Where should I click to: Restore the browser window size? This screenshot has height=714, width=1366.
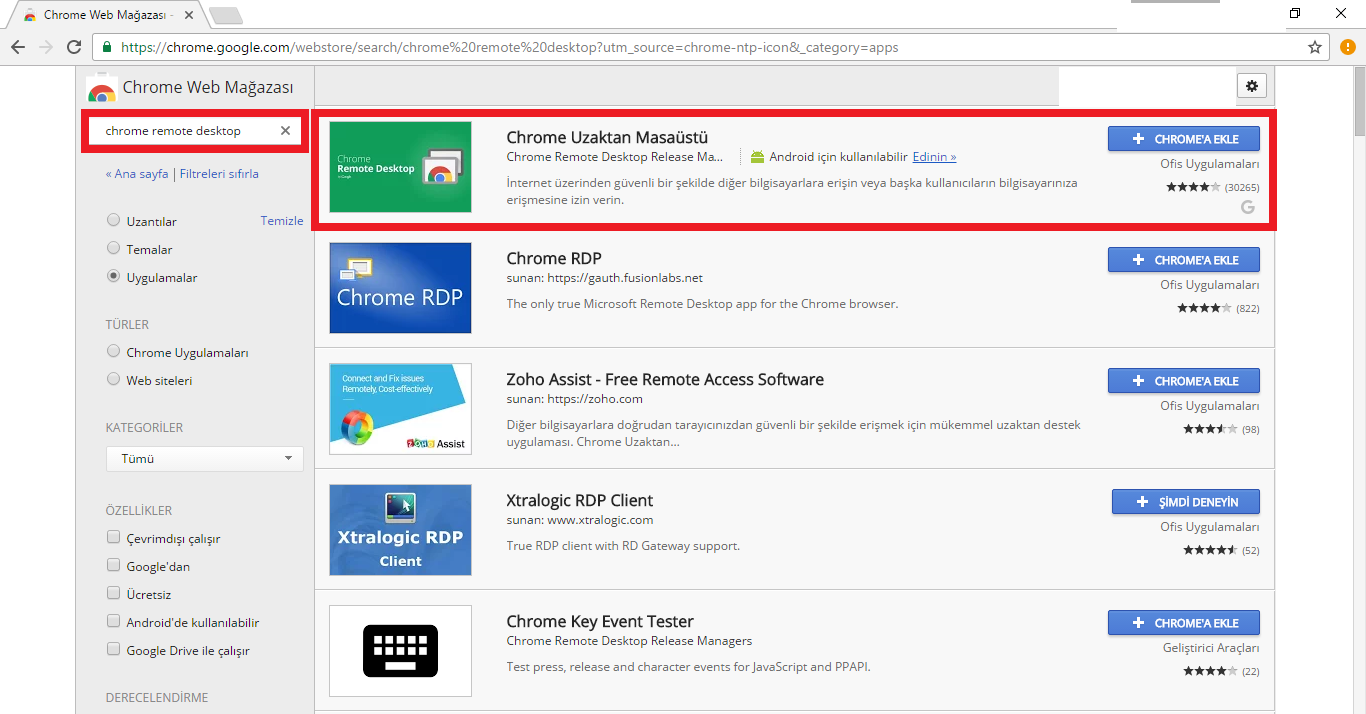click(1295, 13)
